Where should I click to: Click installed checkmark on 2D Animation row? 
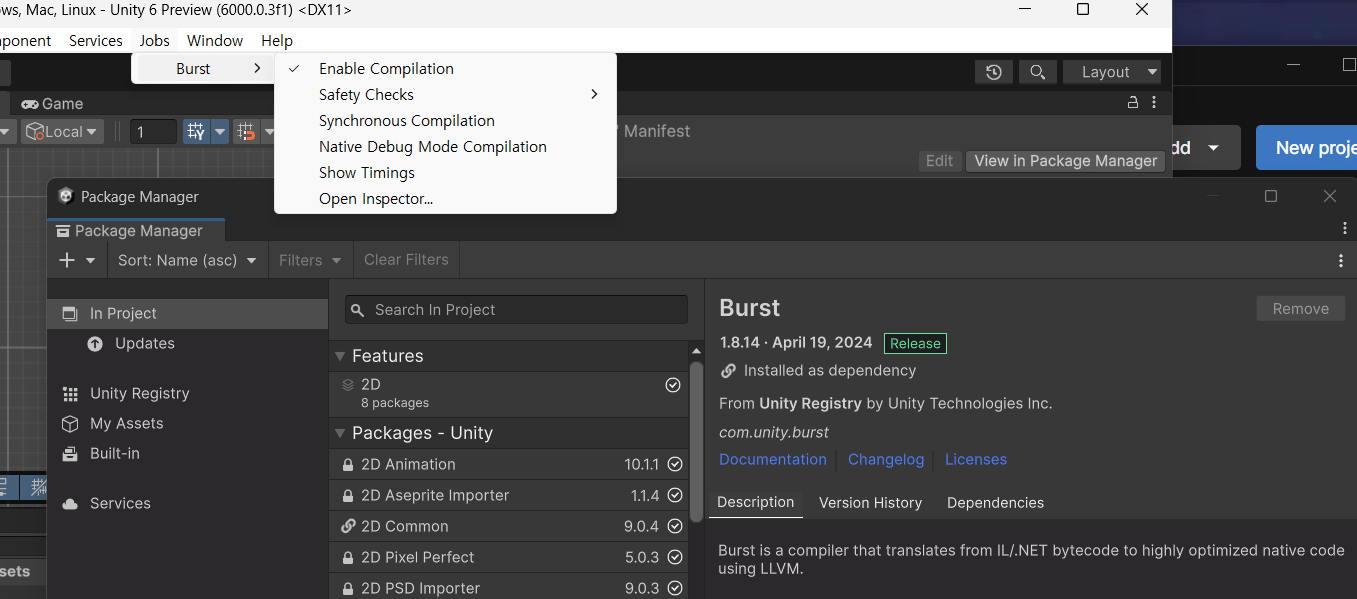click(675, 464)
